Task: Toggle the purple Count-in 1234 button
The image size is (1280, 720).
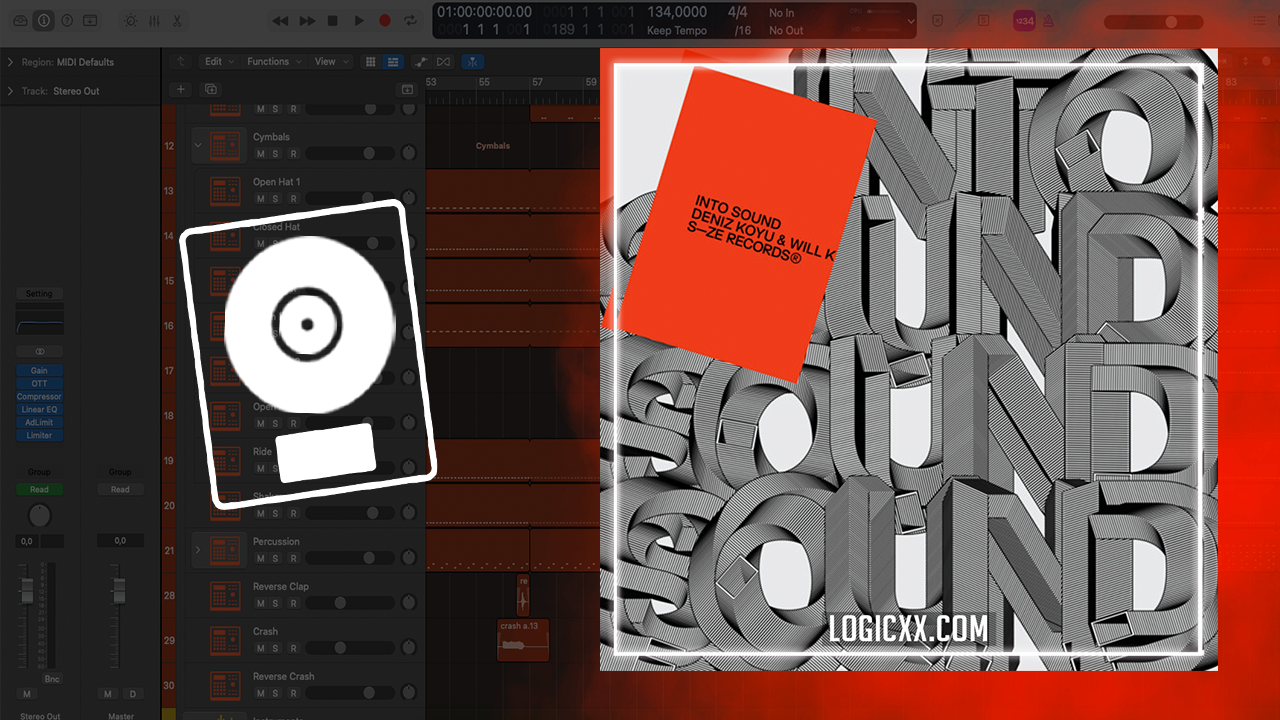Action: [x=1024, y=20]
